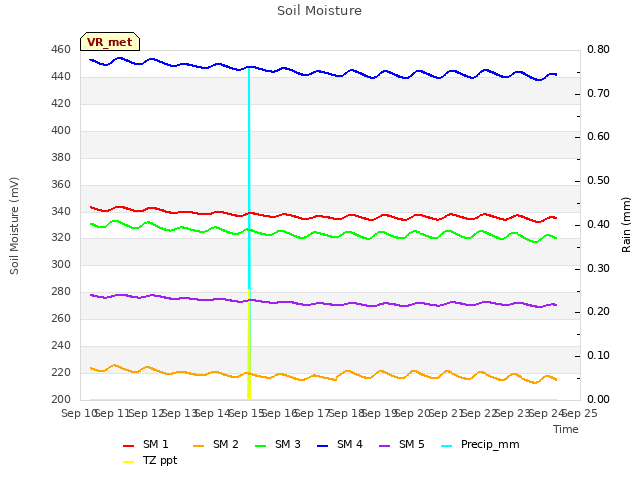Click the 0.50 tick on rain axis
640x480 pixels.
598,180
